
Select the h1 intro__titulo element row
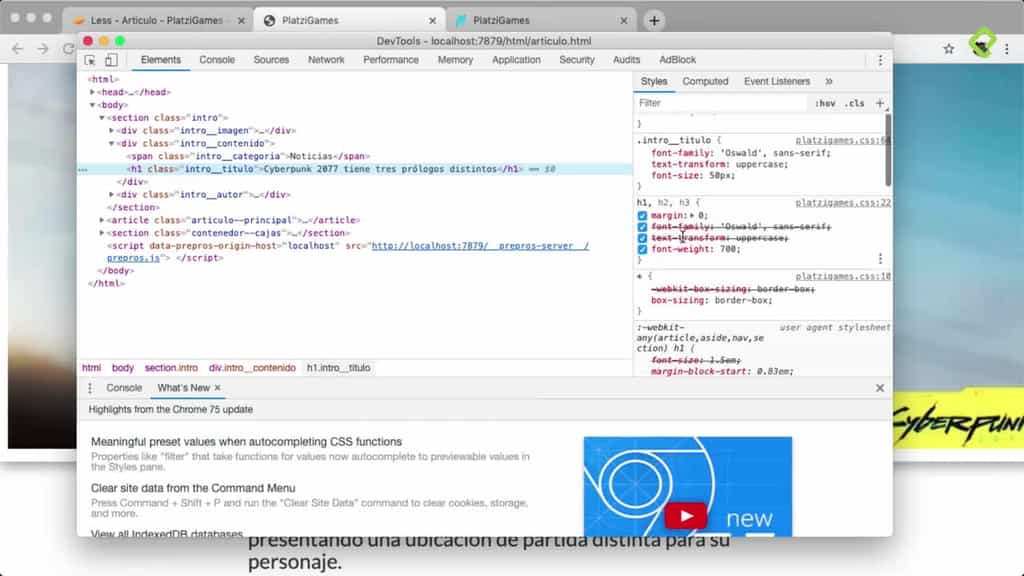coord(355,169)
